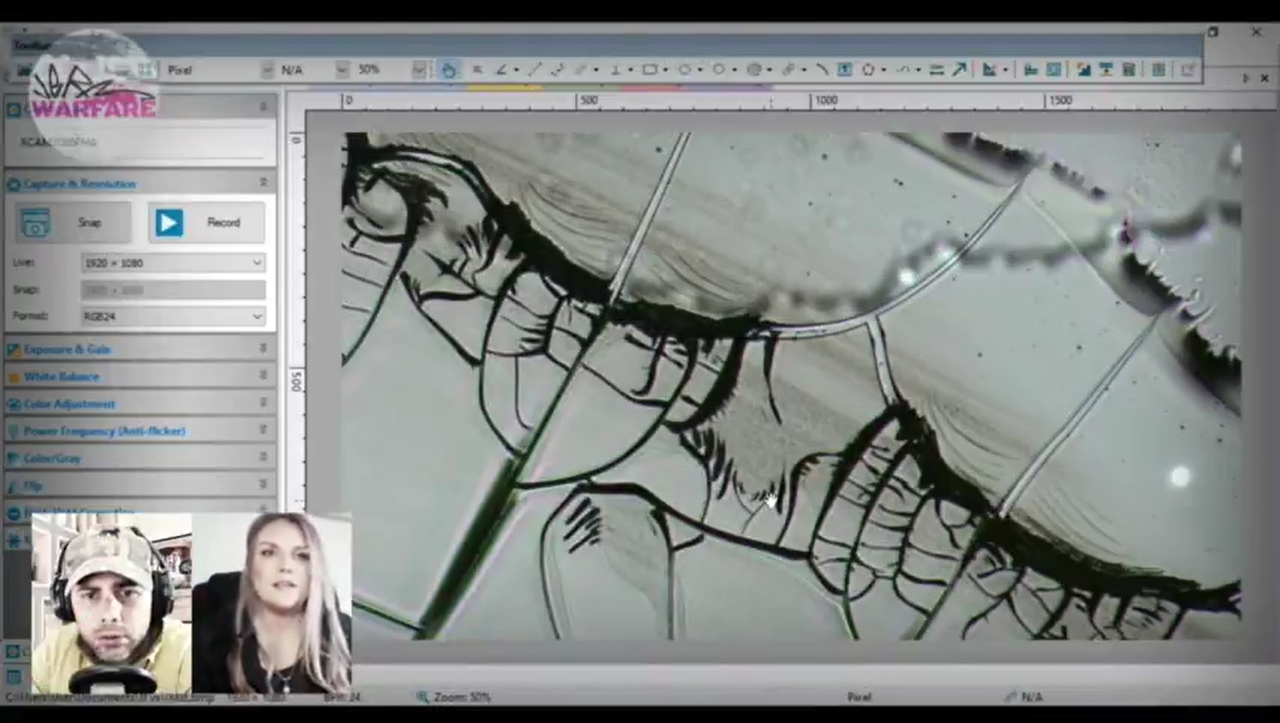Click the microscope live image view
Screen dimensions: 1280x723
point(791,386)
